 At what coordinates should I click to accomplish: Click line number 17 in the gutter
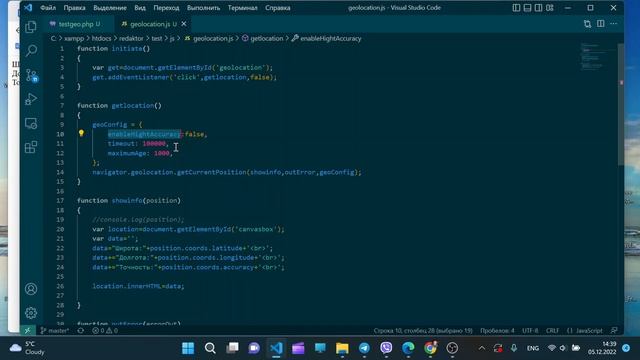tap(60, 200)
